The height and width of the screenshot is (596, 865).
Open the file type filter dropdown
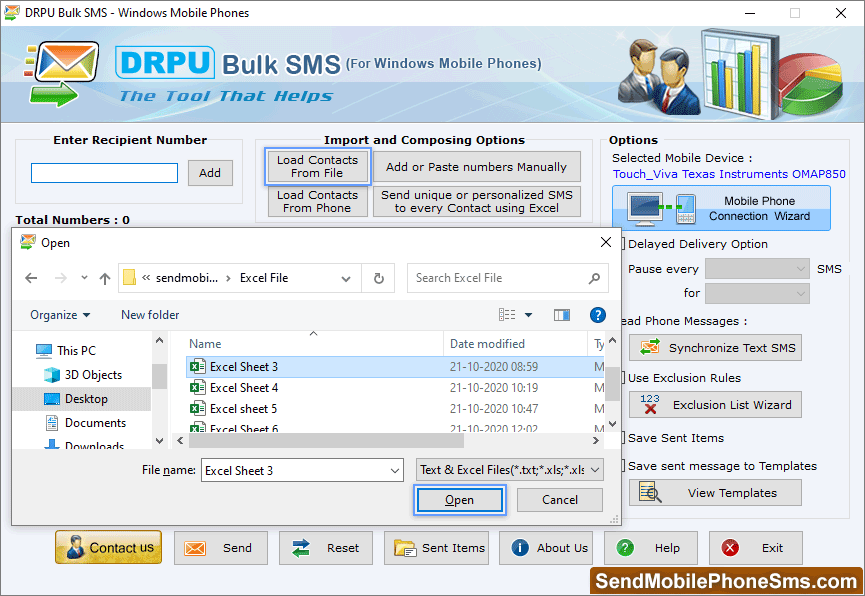tap(509, 470)
